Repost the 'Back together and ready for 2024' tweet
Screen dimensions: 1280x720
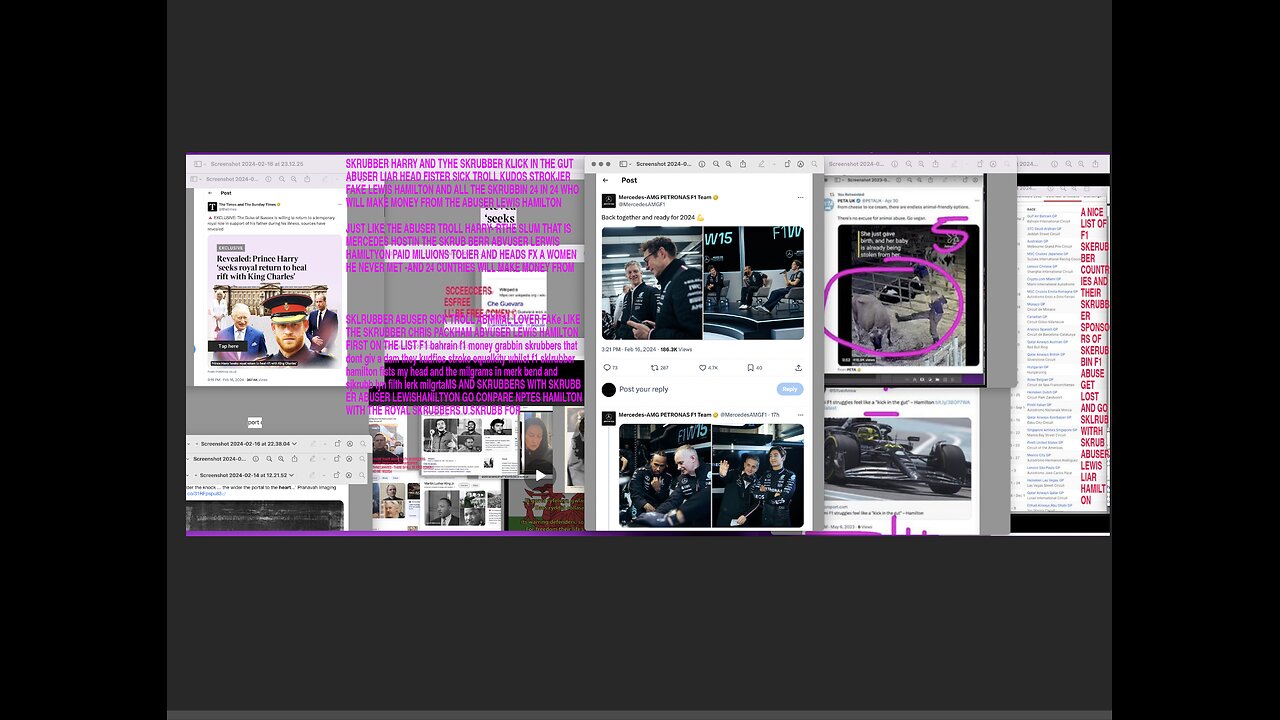(x=654, y=368)
